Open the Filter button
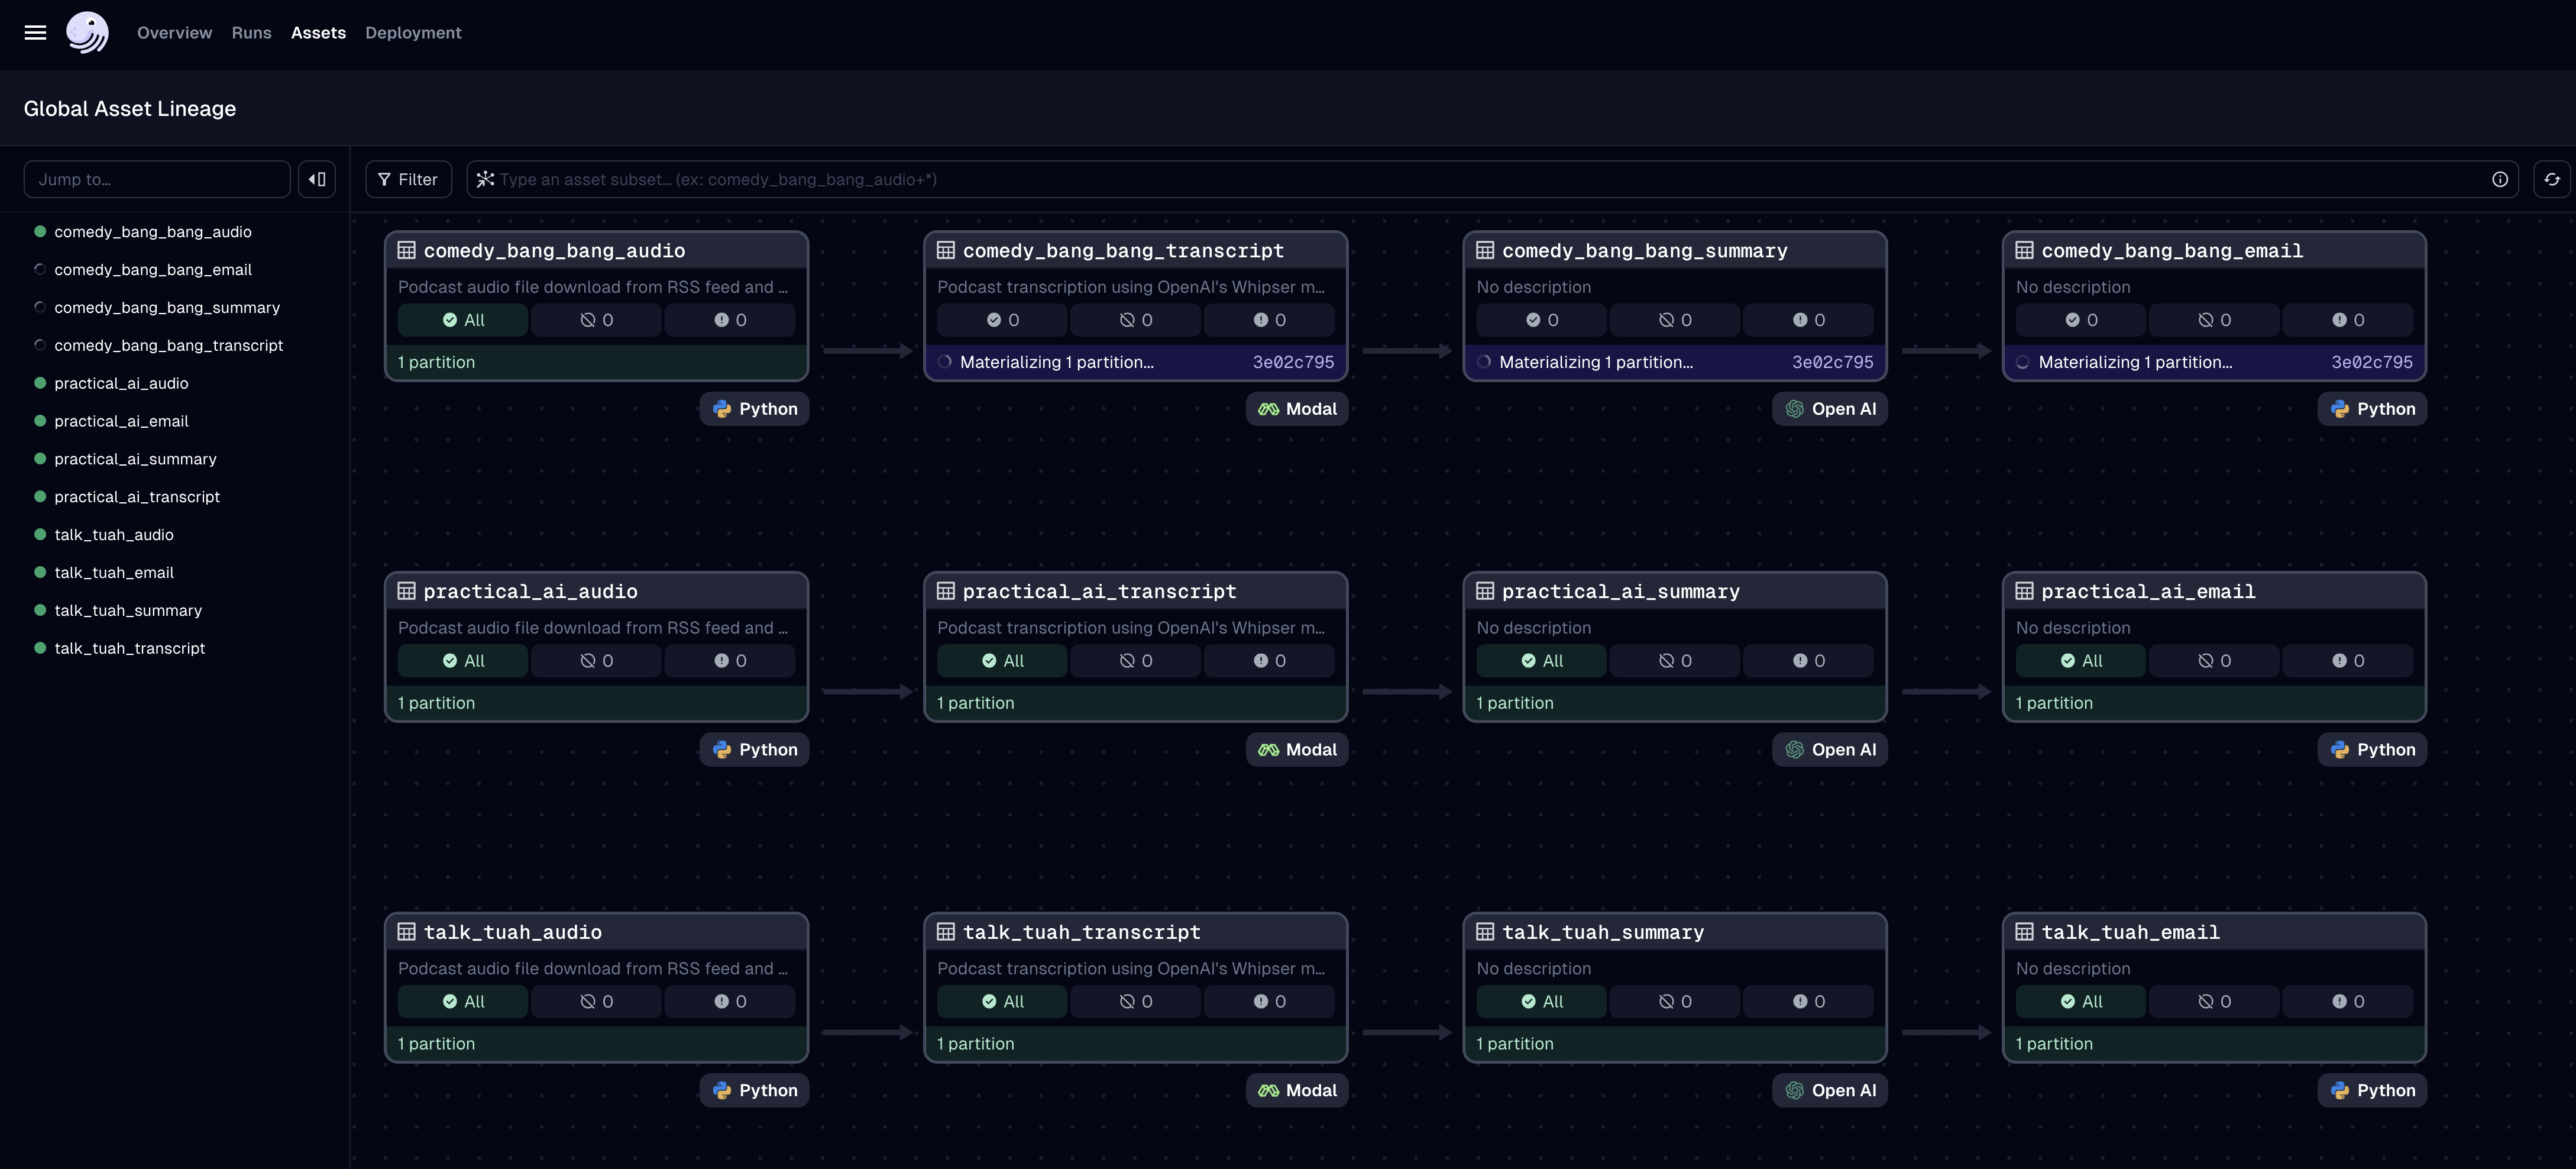2576x1169 pixels. 408,180
